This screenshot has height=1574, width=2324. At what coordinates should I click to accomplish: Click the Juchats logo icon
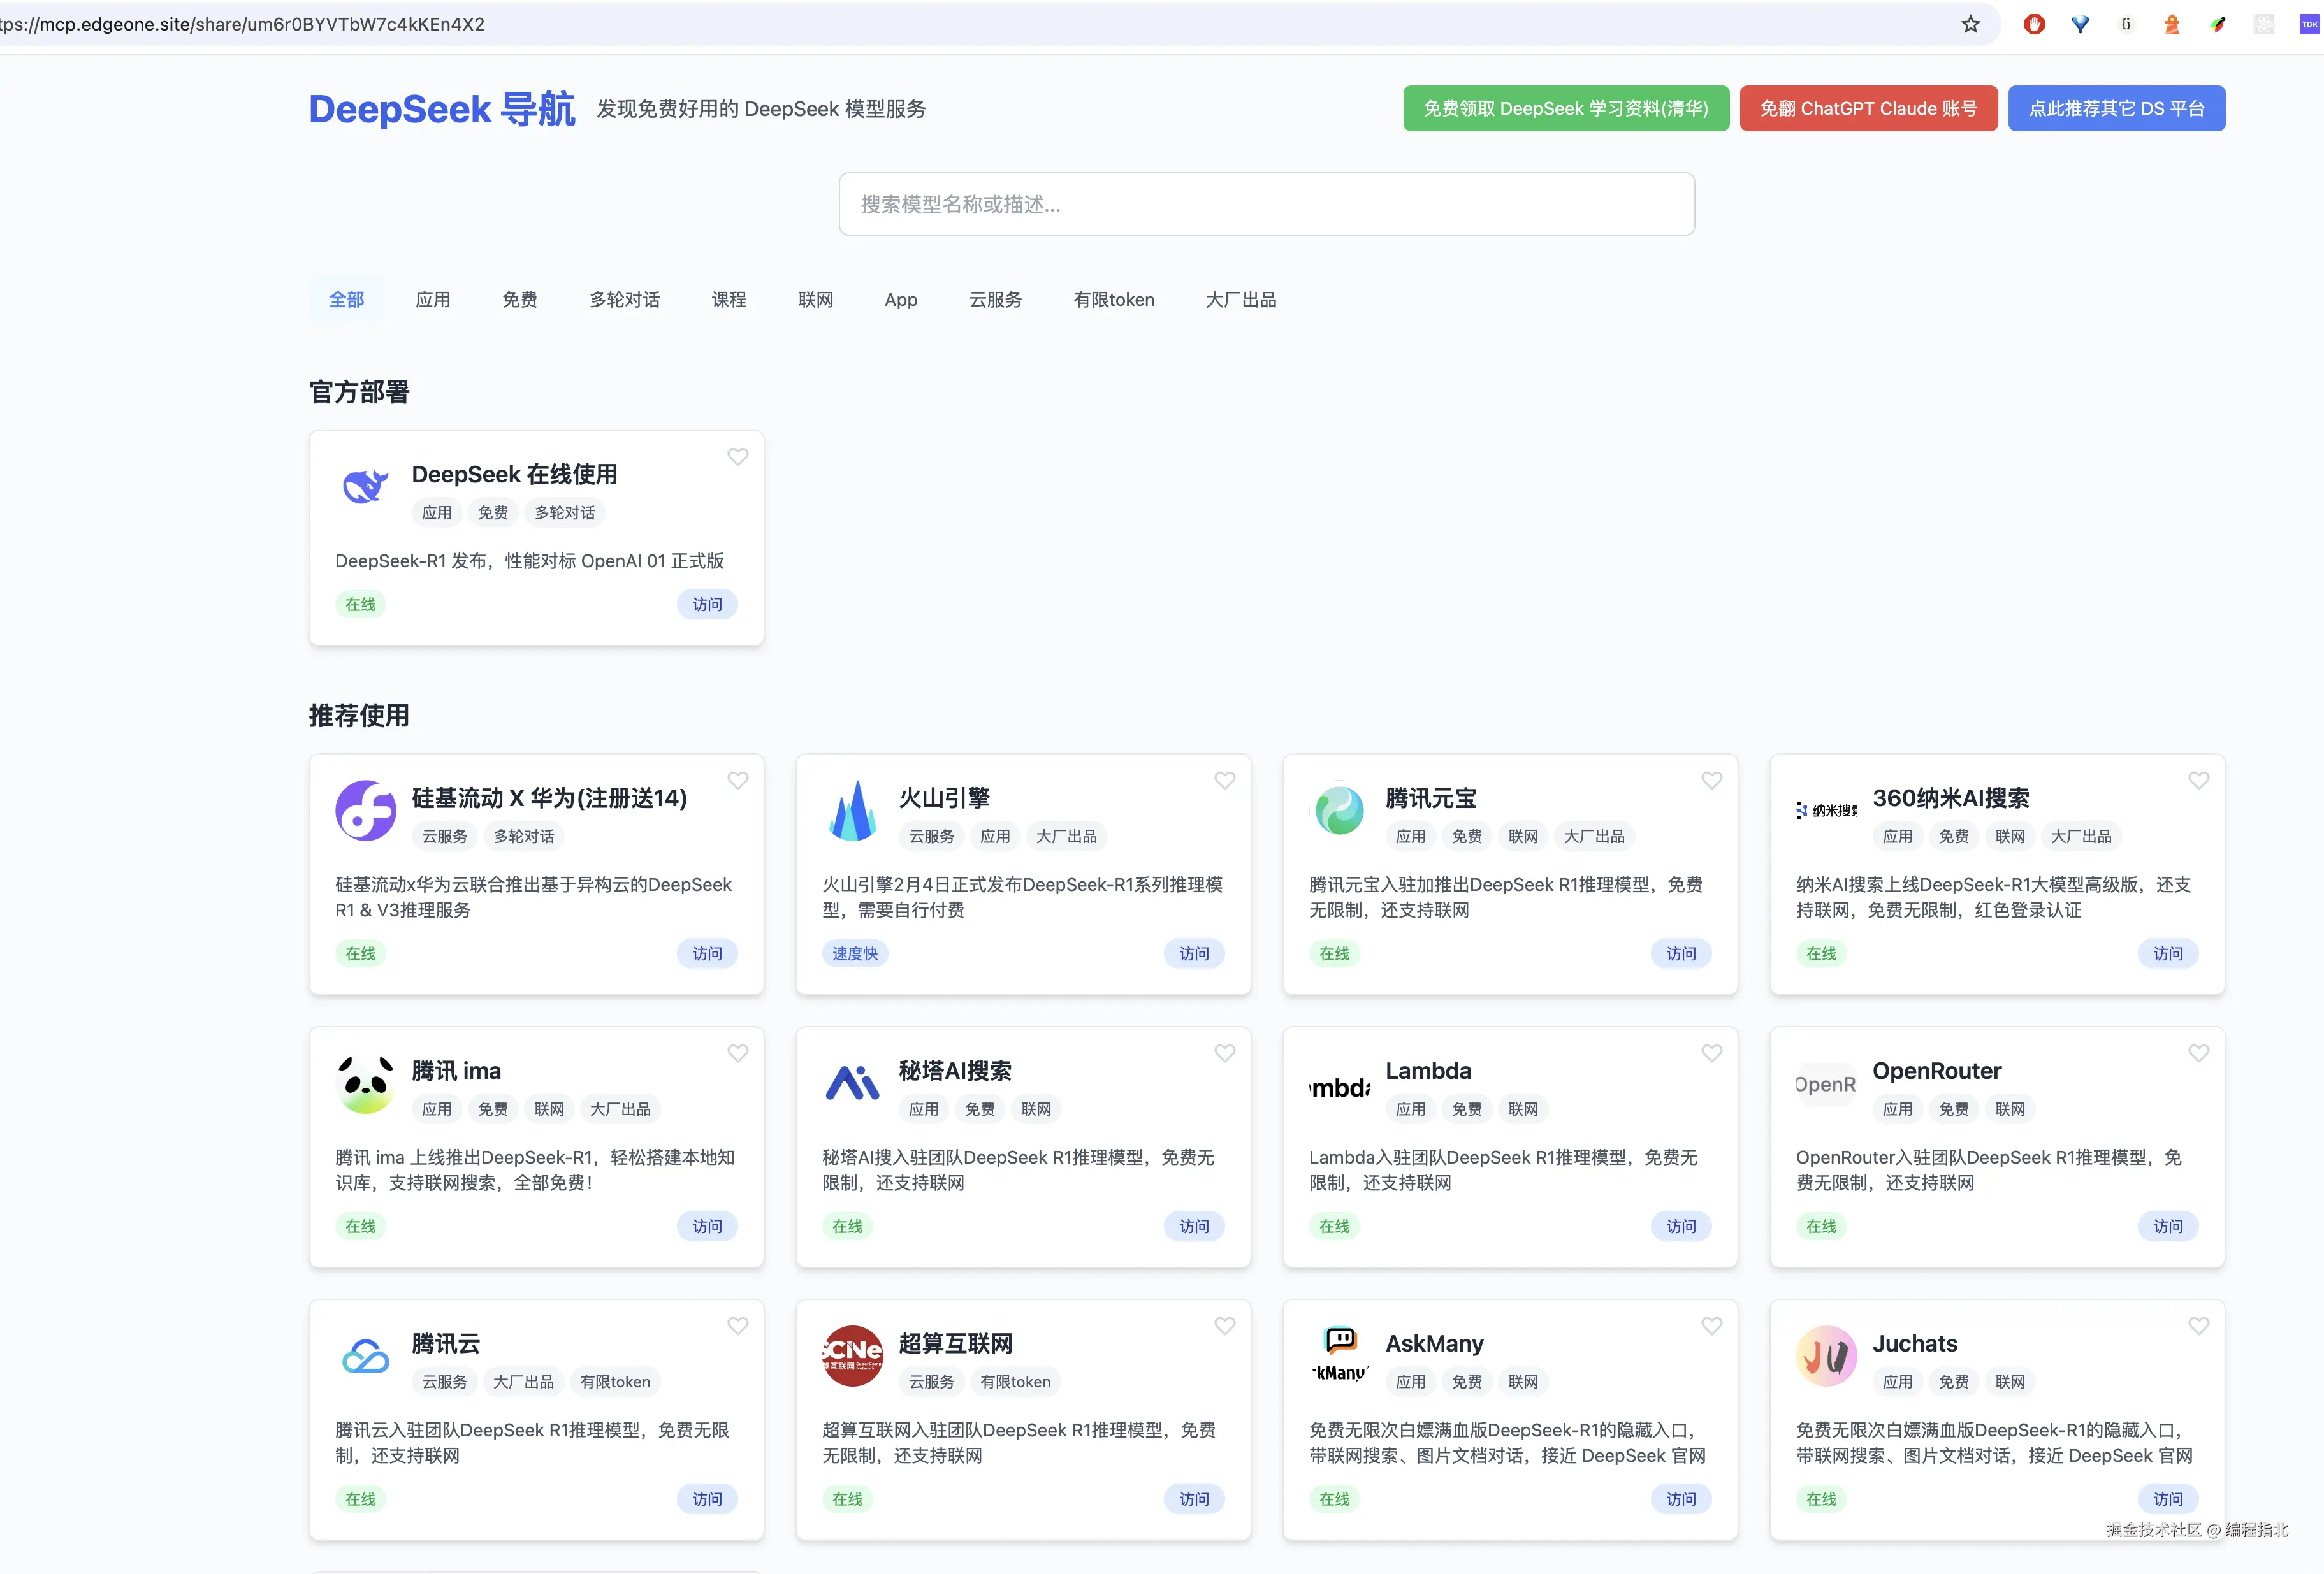(1826, 1356)
